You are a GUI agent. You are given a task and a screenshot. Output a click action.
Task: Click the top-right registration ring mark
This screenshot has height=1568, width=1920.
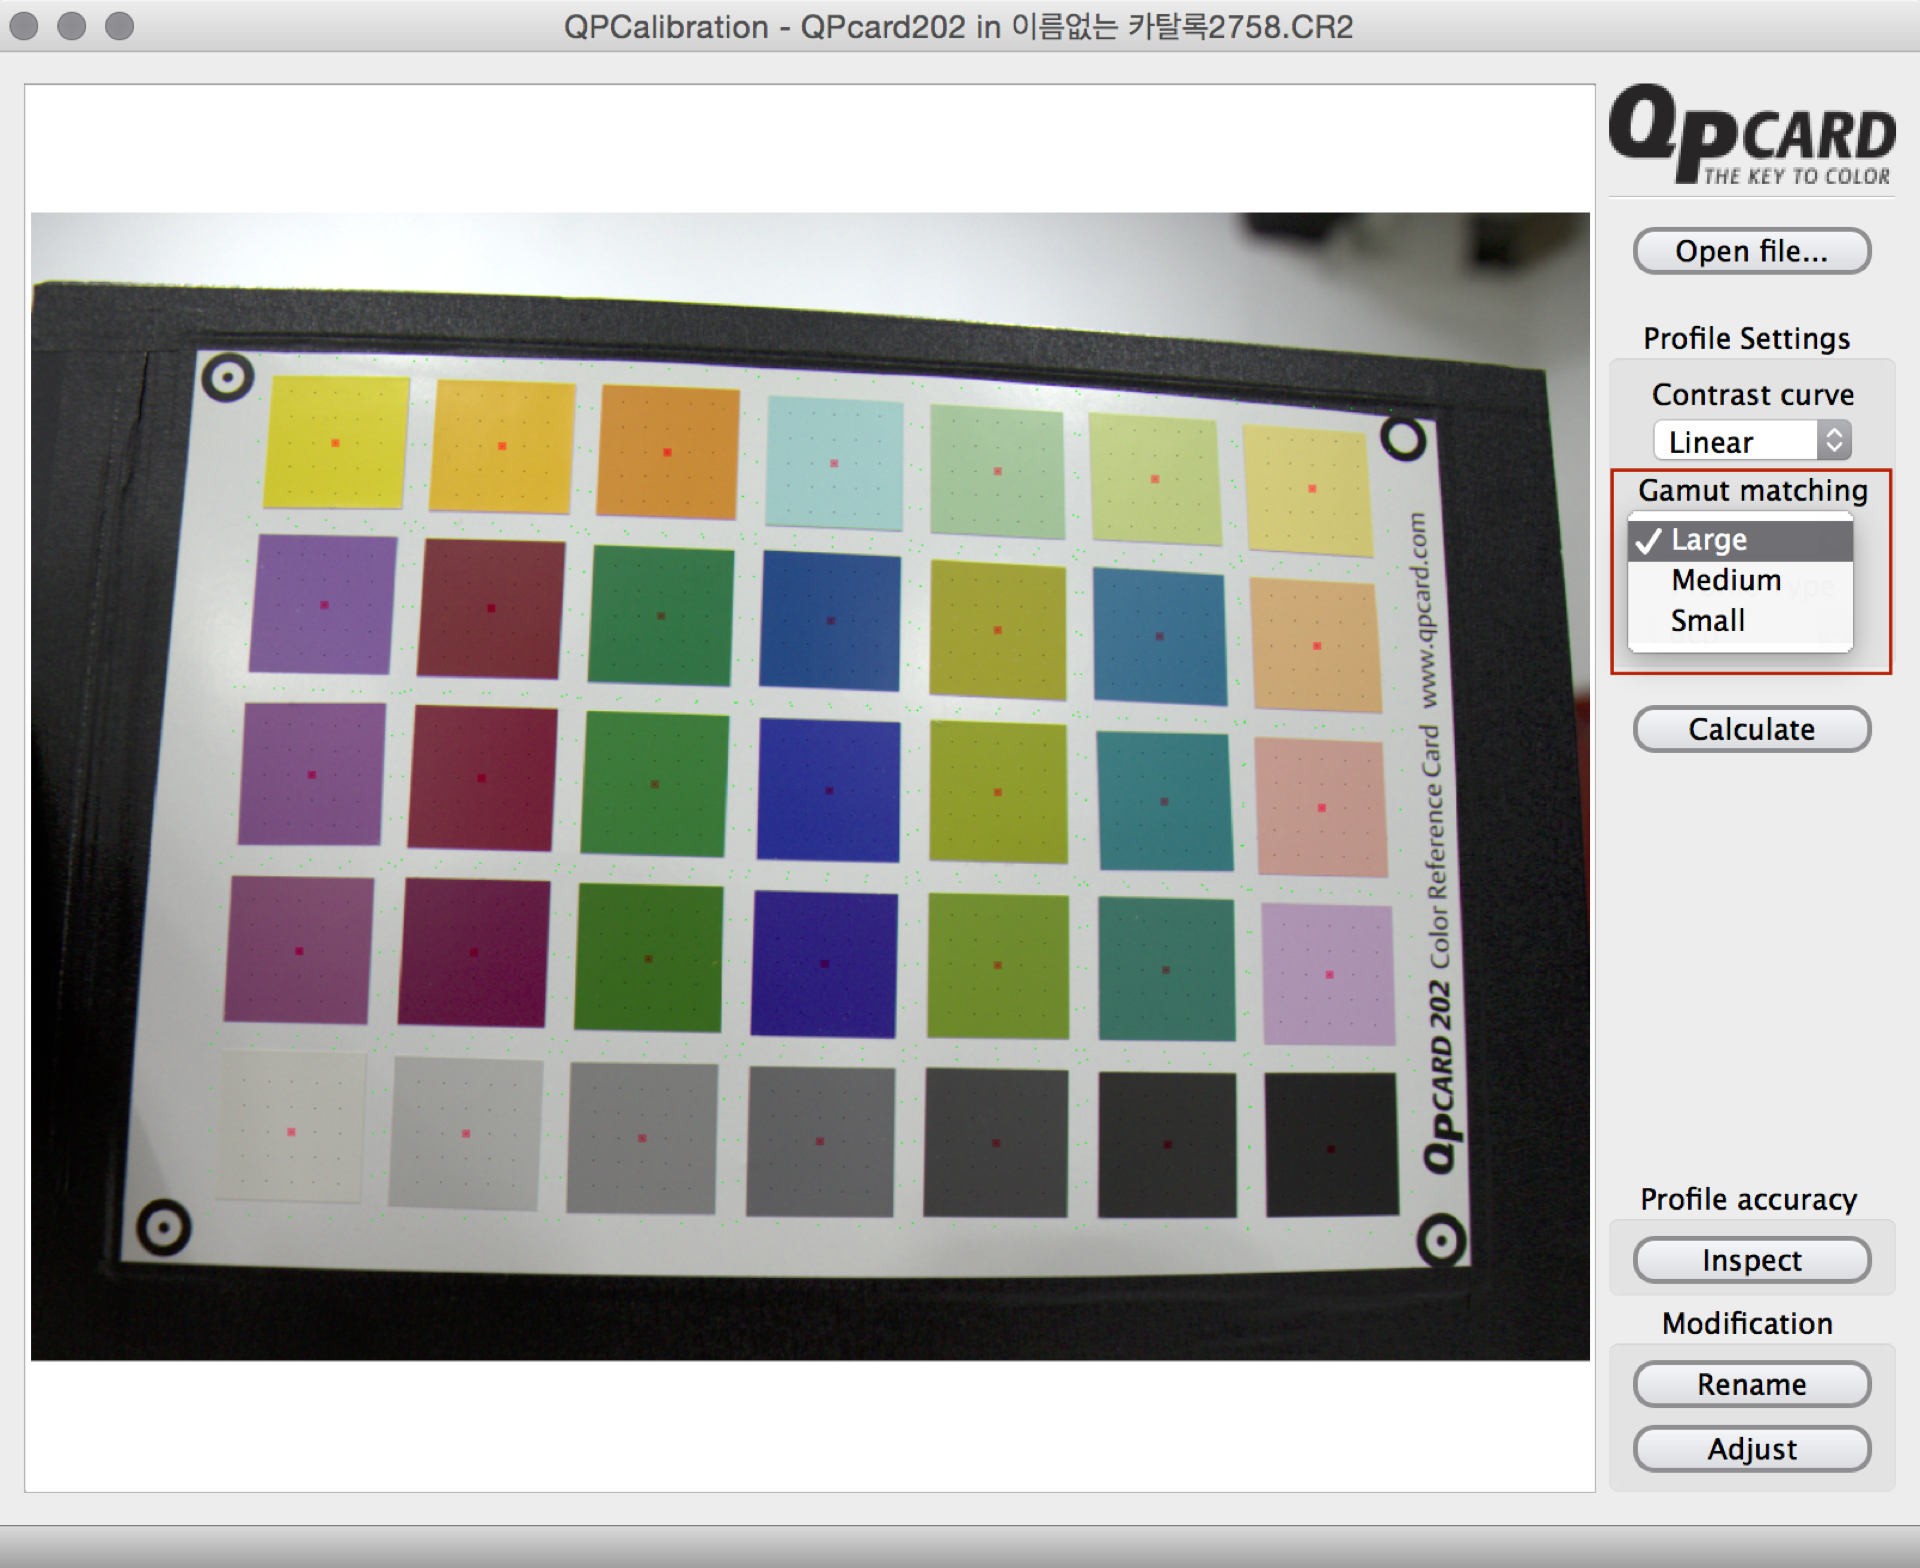1402,439
